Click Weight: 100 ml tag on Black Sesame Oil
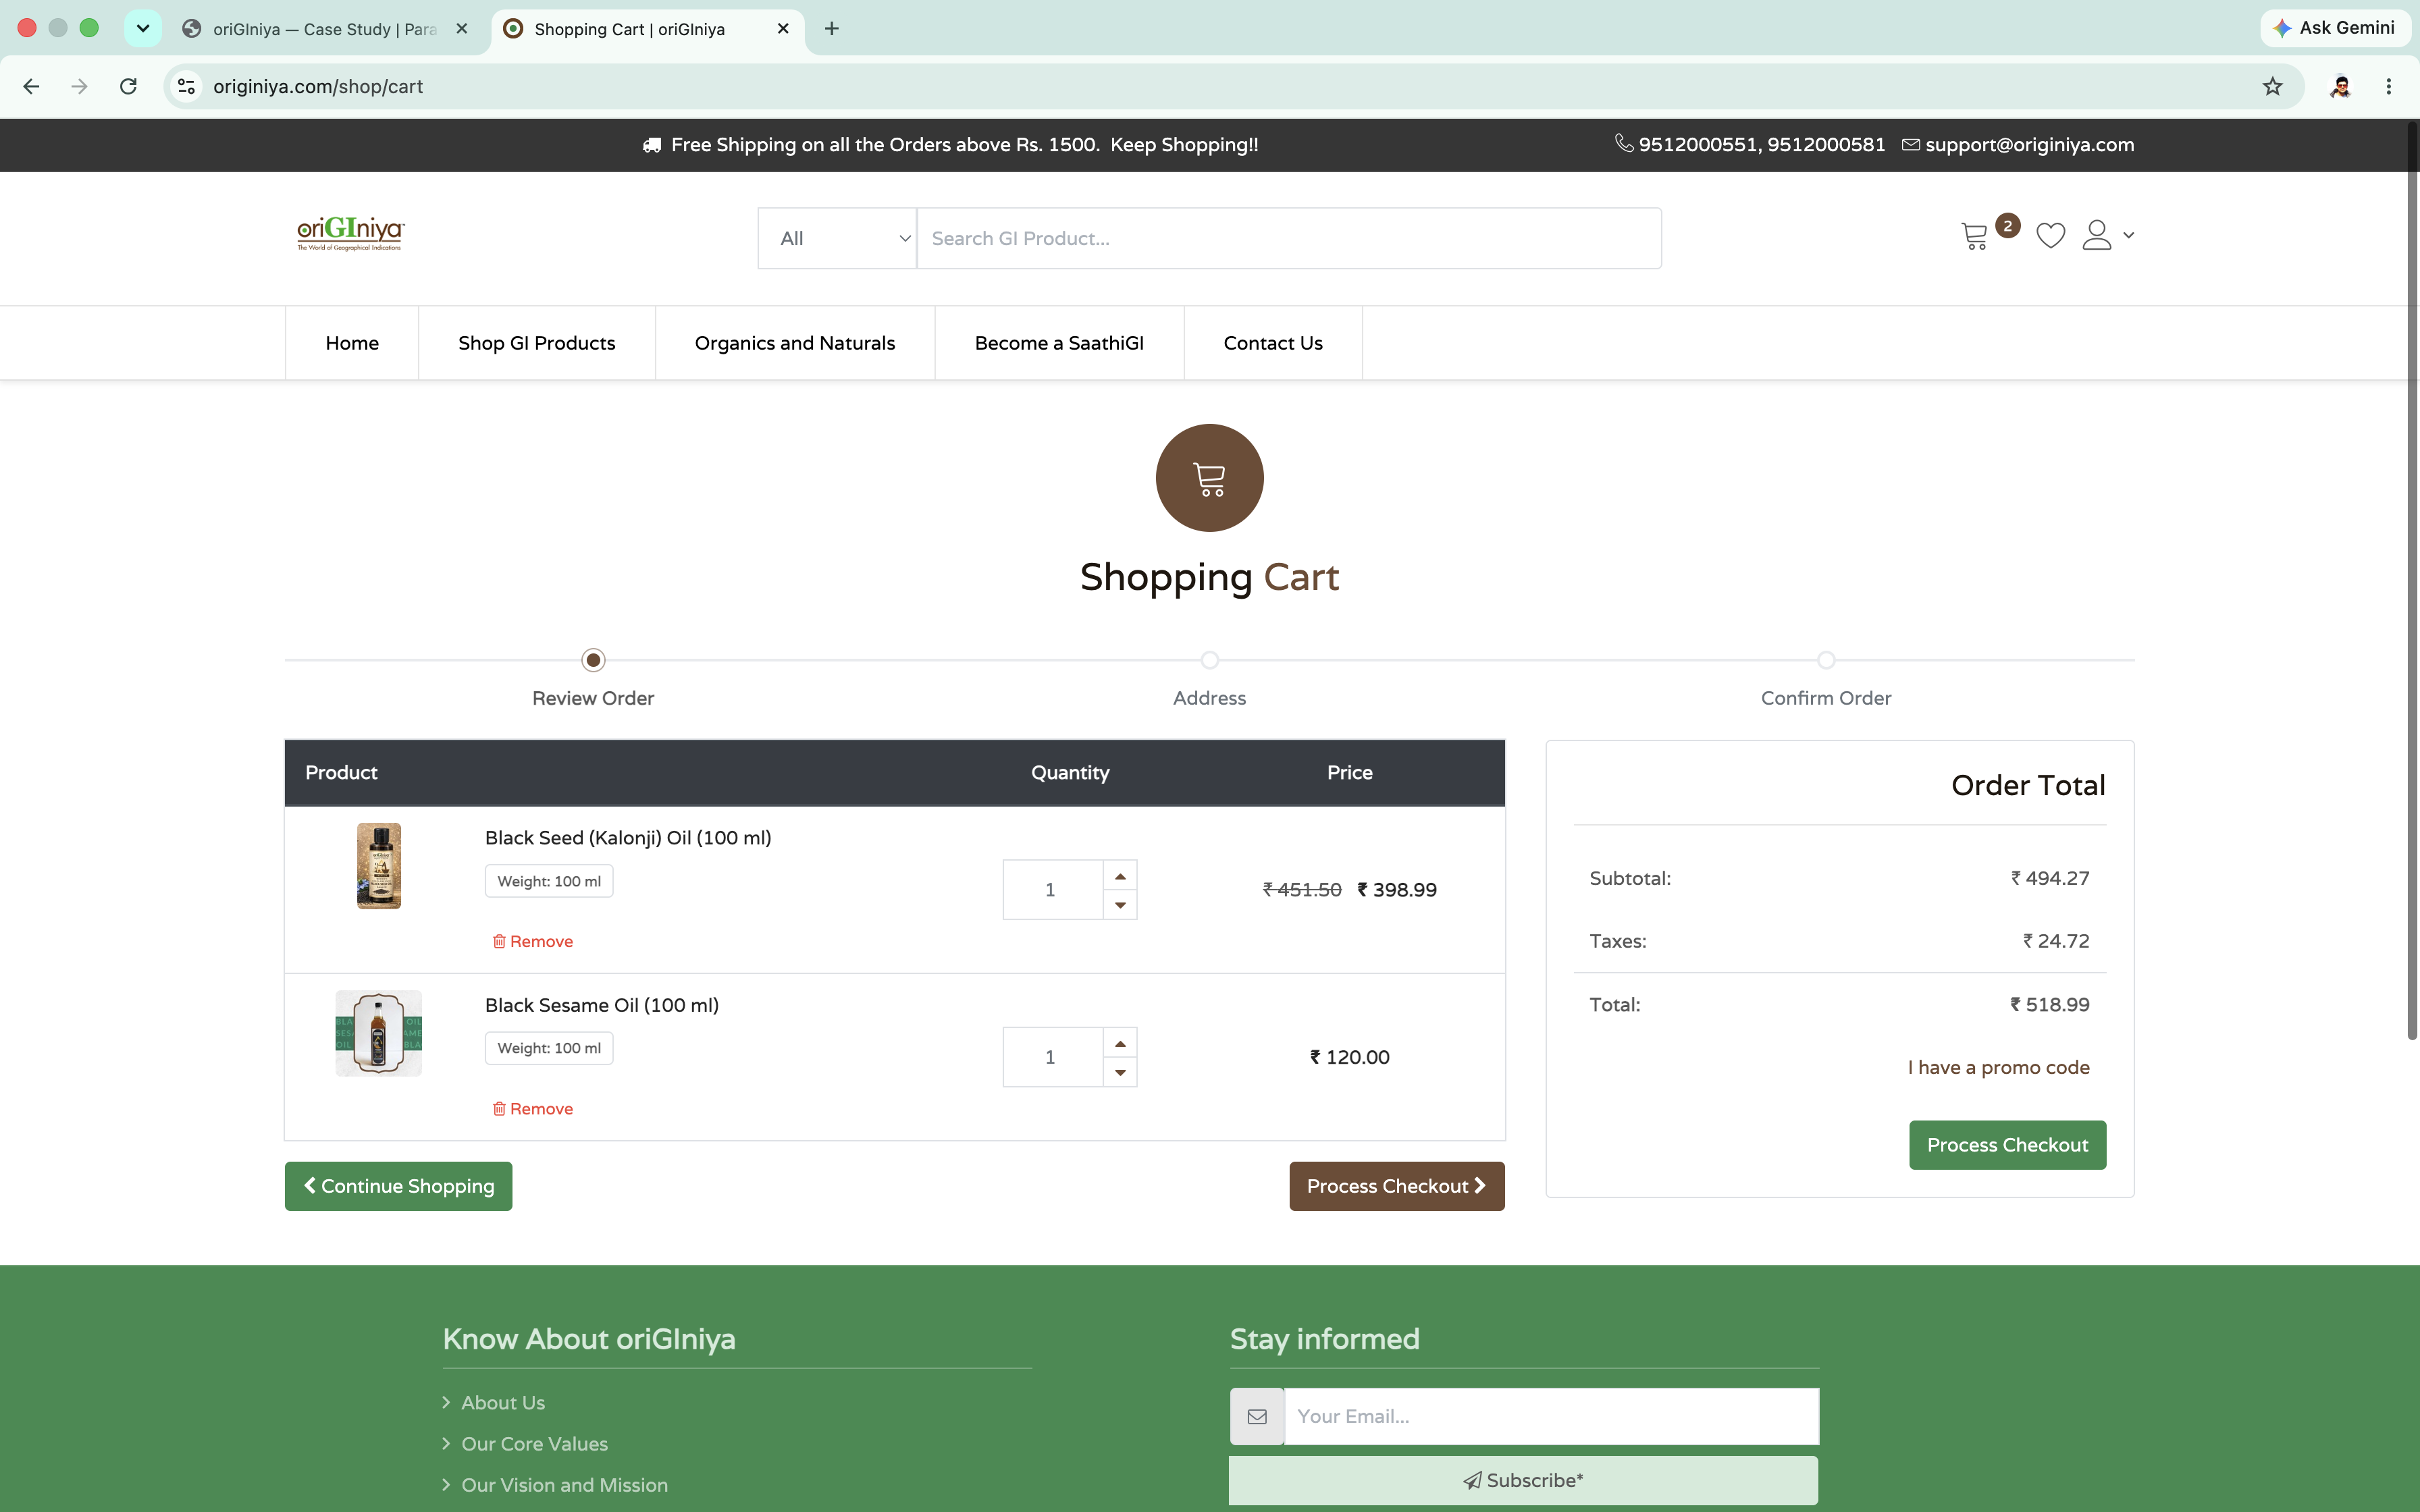This screenshot has width=2420, height=1512. (549, 1048)
